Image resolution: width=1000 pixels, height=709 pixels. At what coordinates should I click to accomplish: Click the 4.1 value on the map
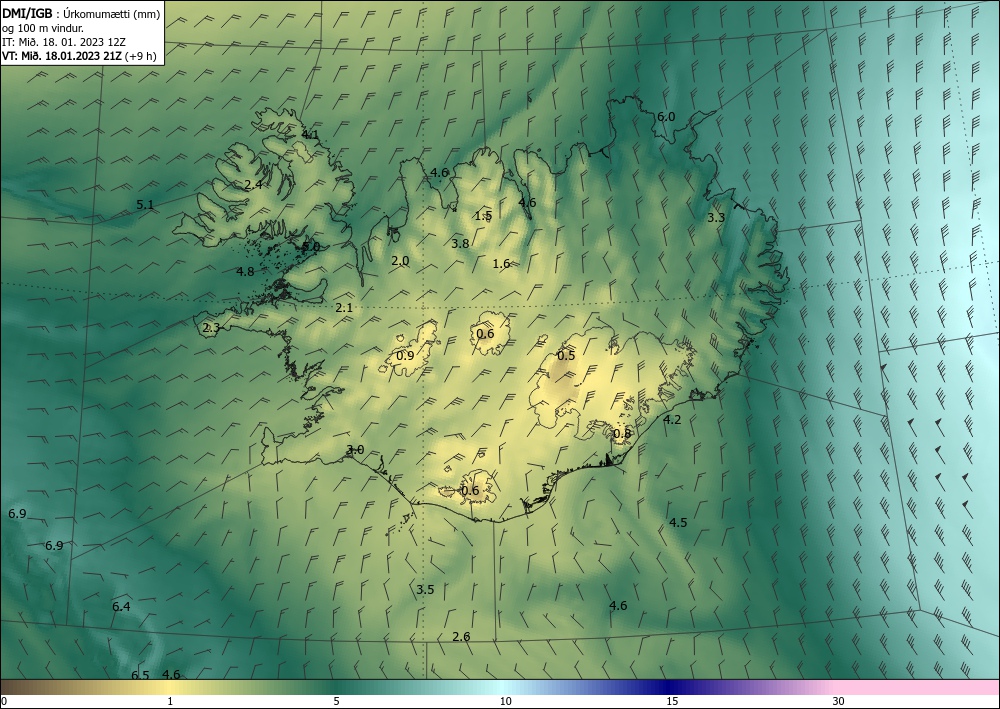tap(310, 135)
